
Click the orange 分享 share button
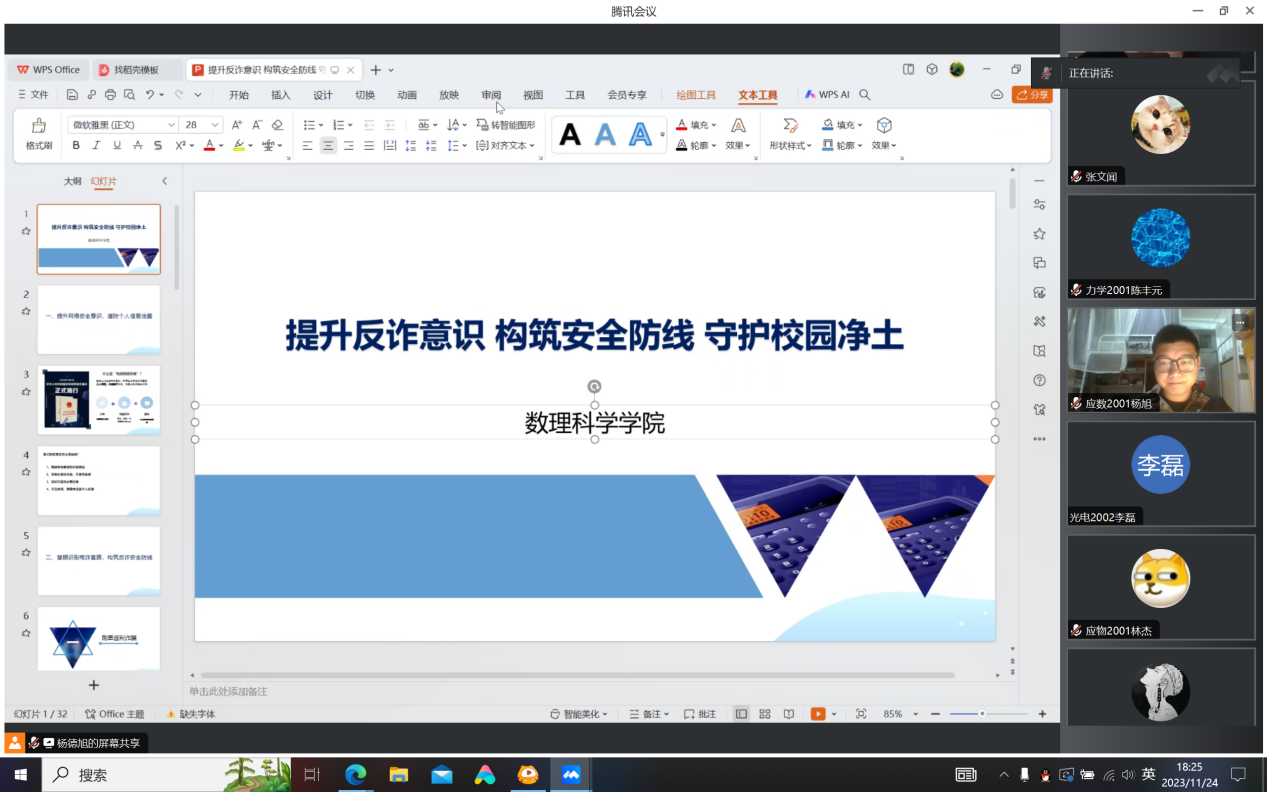(1032, 95)
